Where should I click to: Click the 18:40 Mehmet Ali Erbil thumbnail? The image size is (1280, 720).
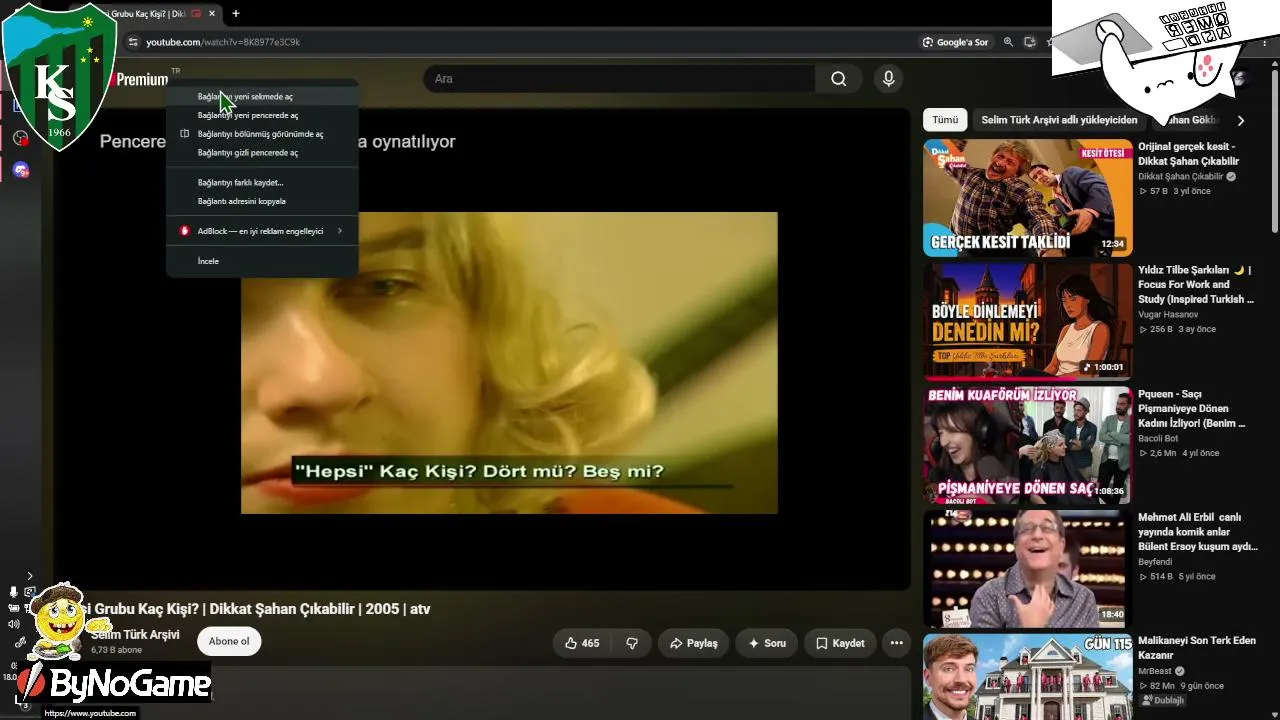pyautogui.click(x=1028, y=568)
